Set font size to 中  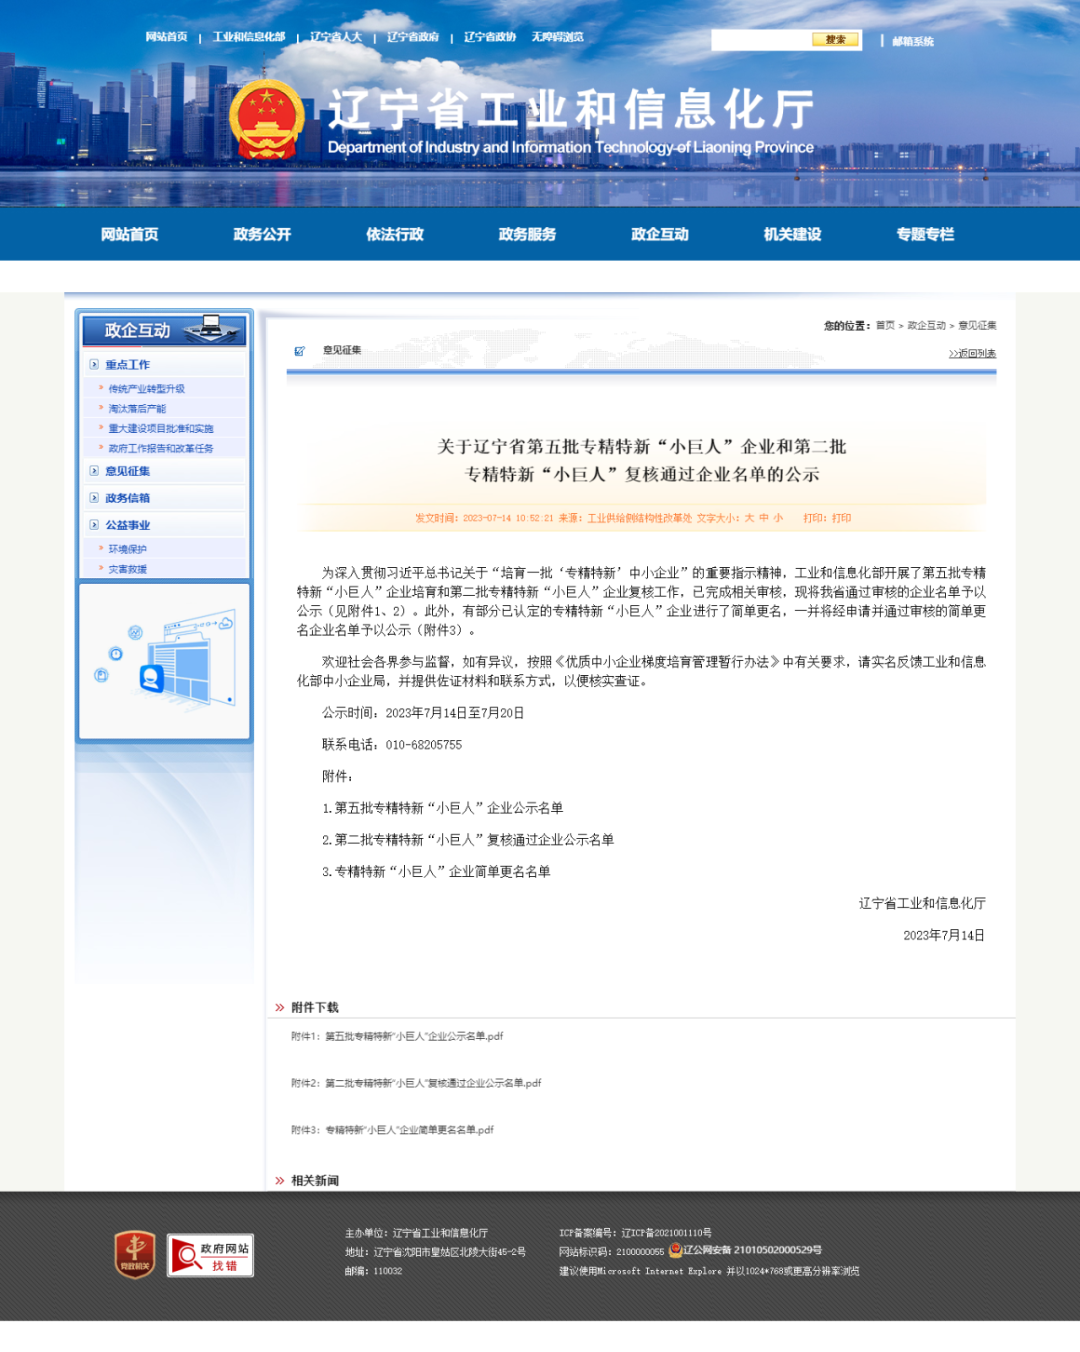click(x=764, y=518)
